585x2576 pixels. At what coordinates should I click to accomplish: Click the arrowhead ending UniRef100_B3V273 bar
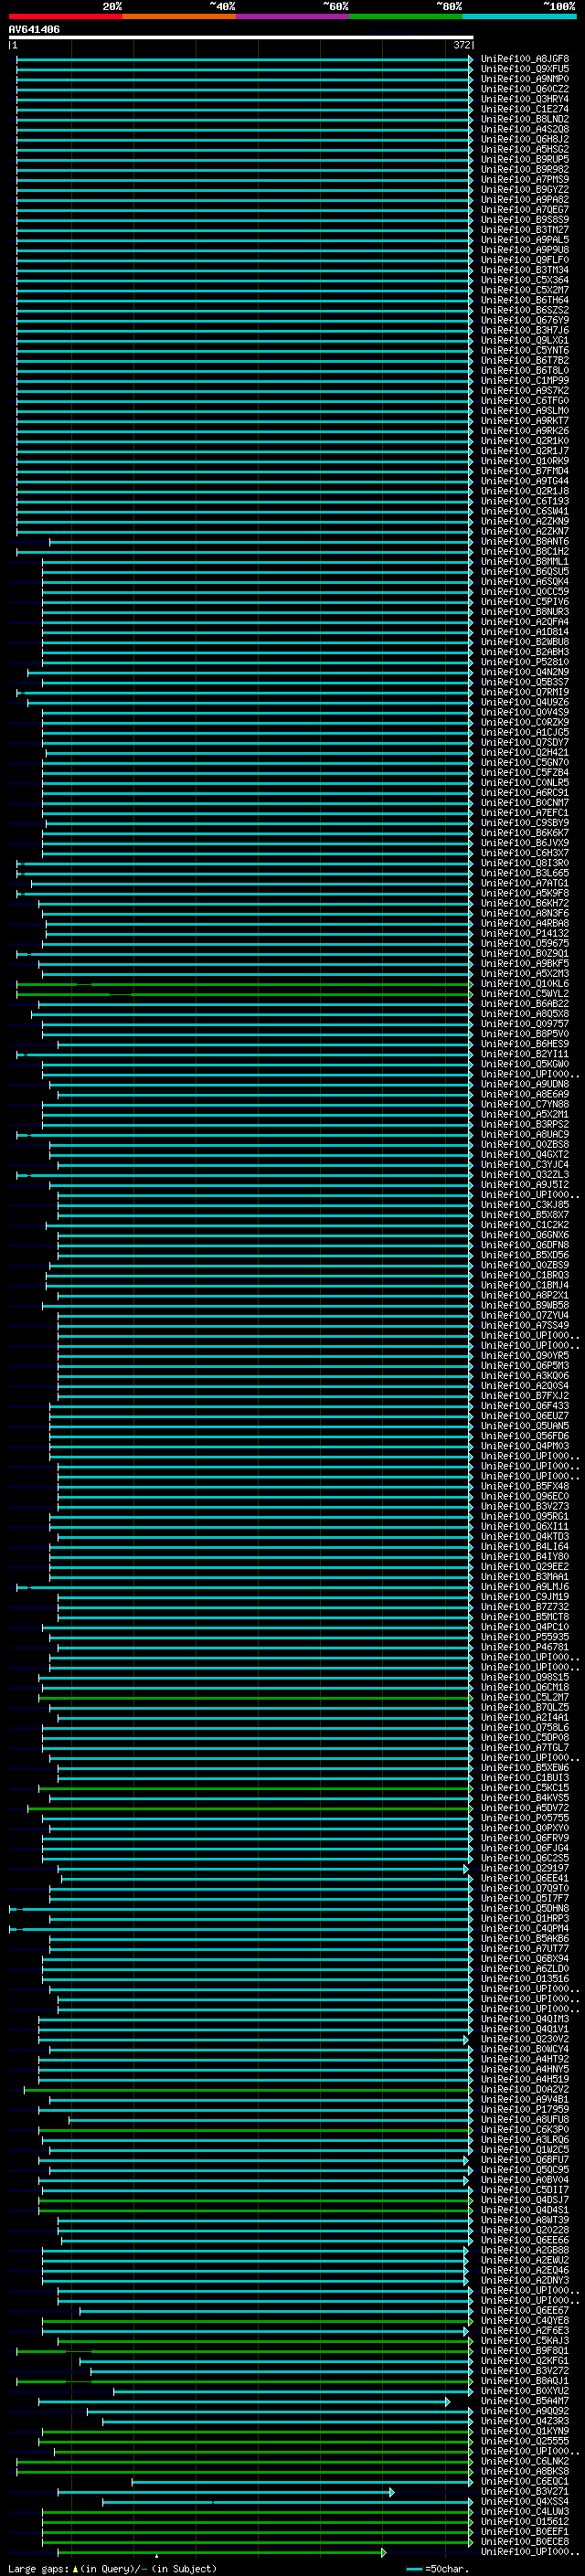click(x=471, y=1507)
